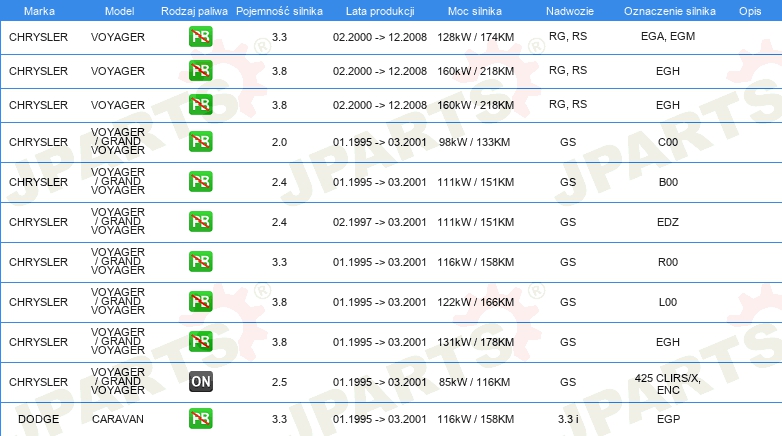The width and height of the screenshot is (782, 436).
Task: Click 'RG, RS' body in the EGA, EGM row
Action: [568, 36]
